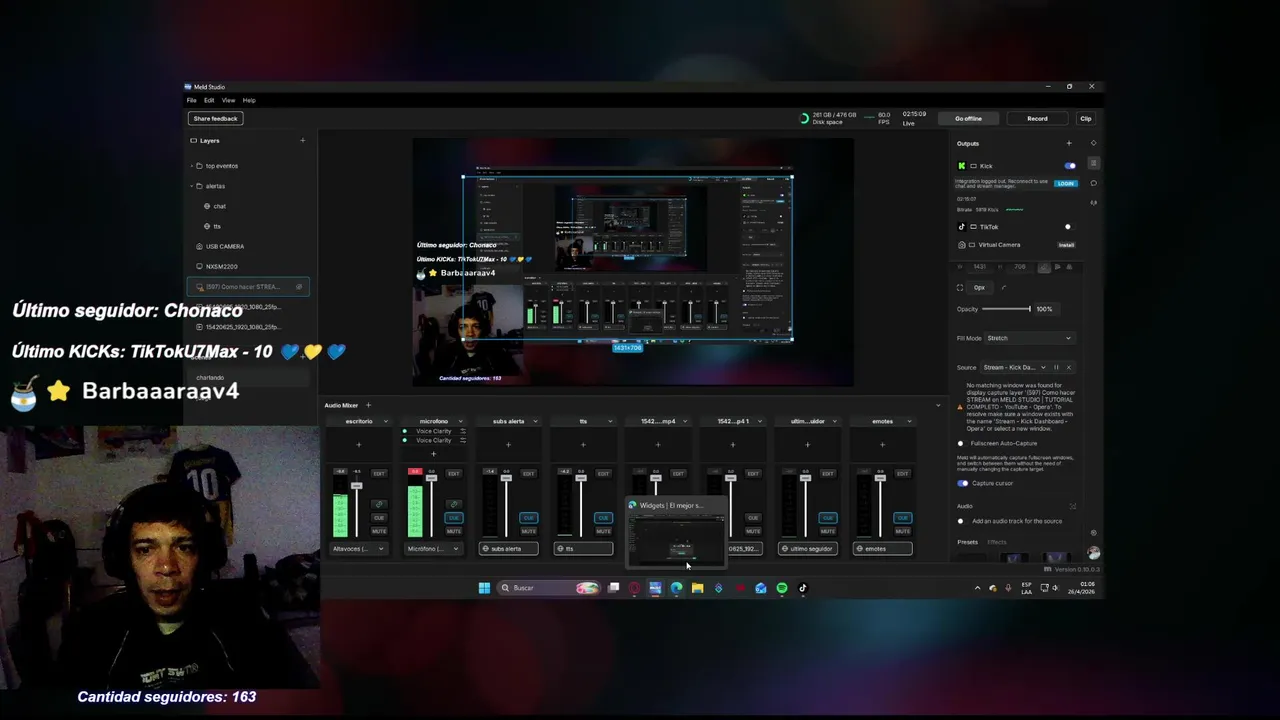The height and width of the screenshot is (720, 1280).
Task: Disable the Kick output toggle
Action: pyautogui.click(x=1070, y=166)
